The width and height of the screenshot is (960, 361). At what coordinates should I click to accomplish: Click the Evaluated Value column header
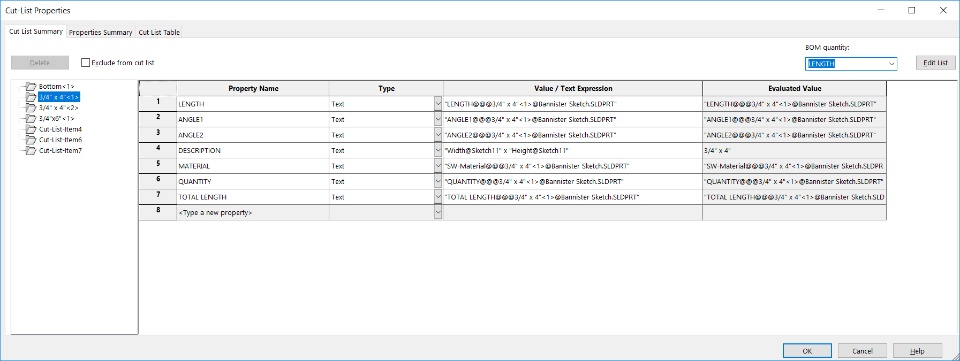click(794, 88)
